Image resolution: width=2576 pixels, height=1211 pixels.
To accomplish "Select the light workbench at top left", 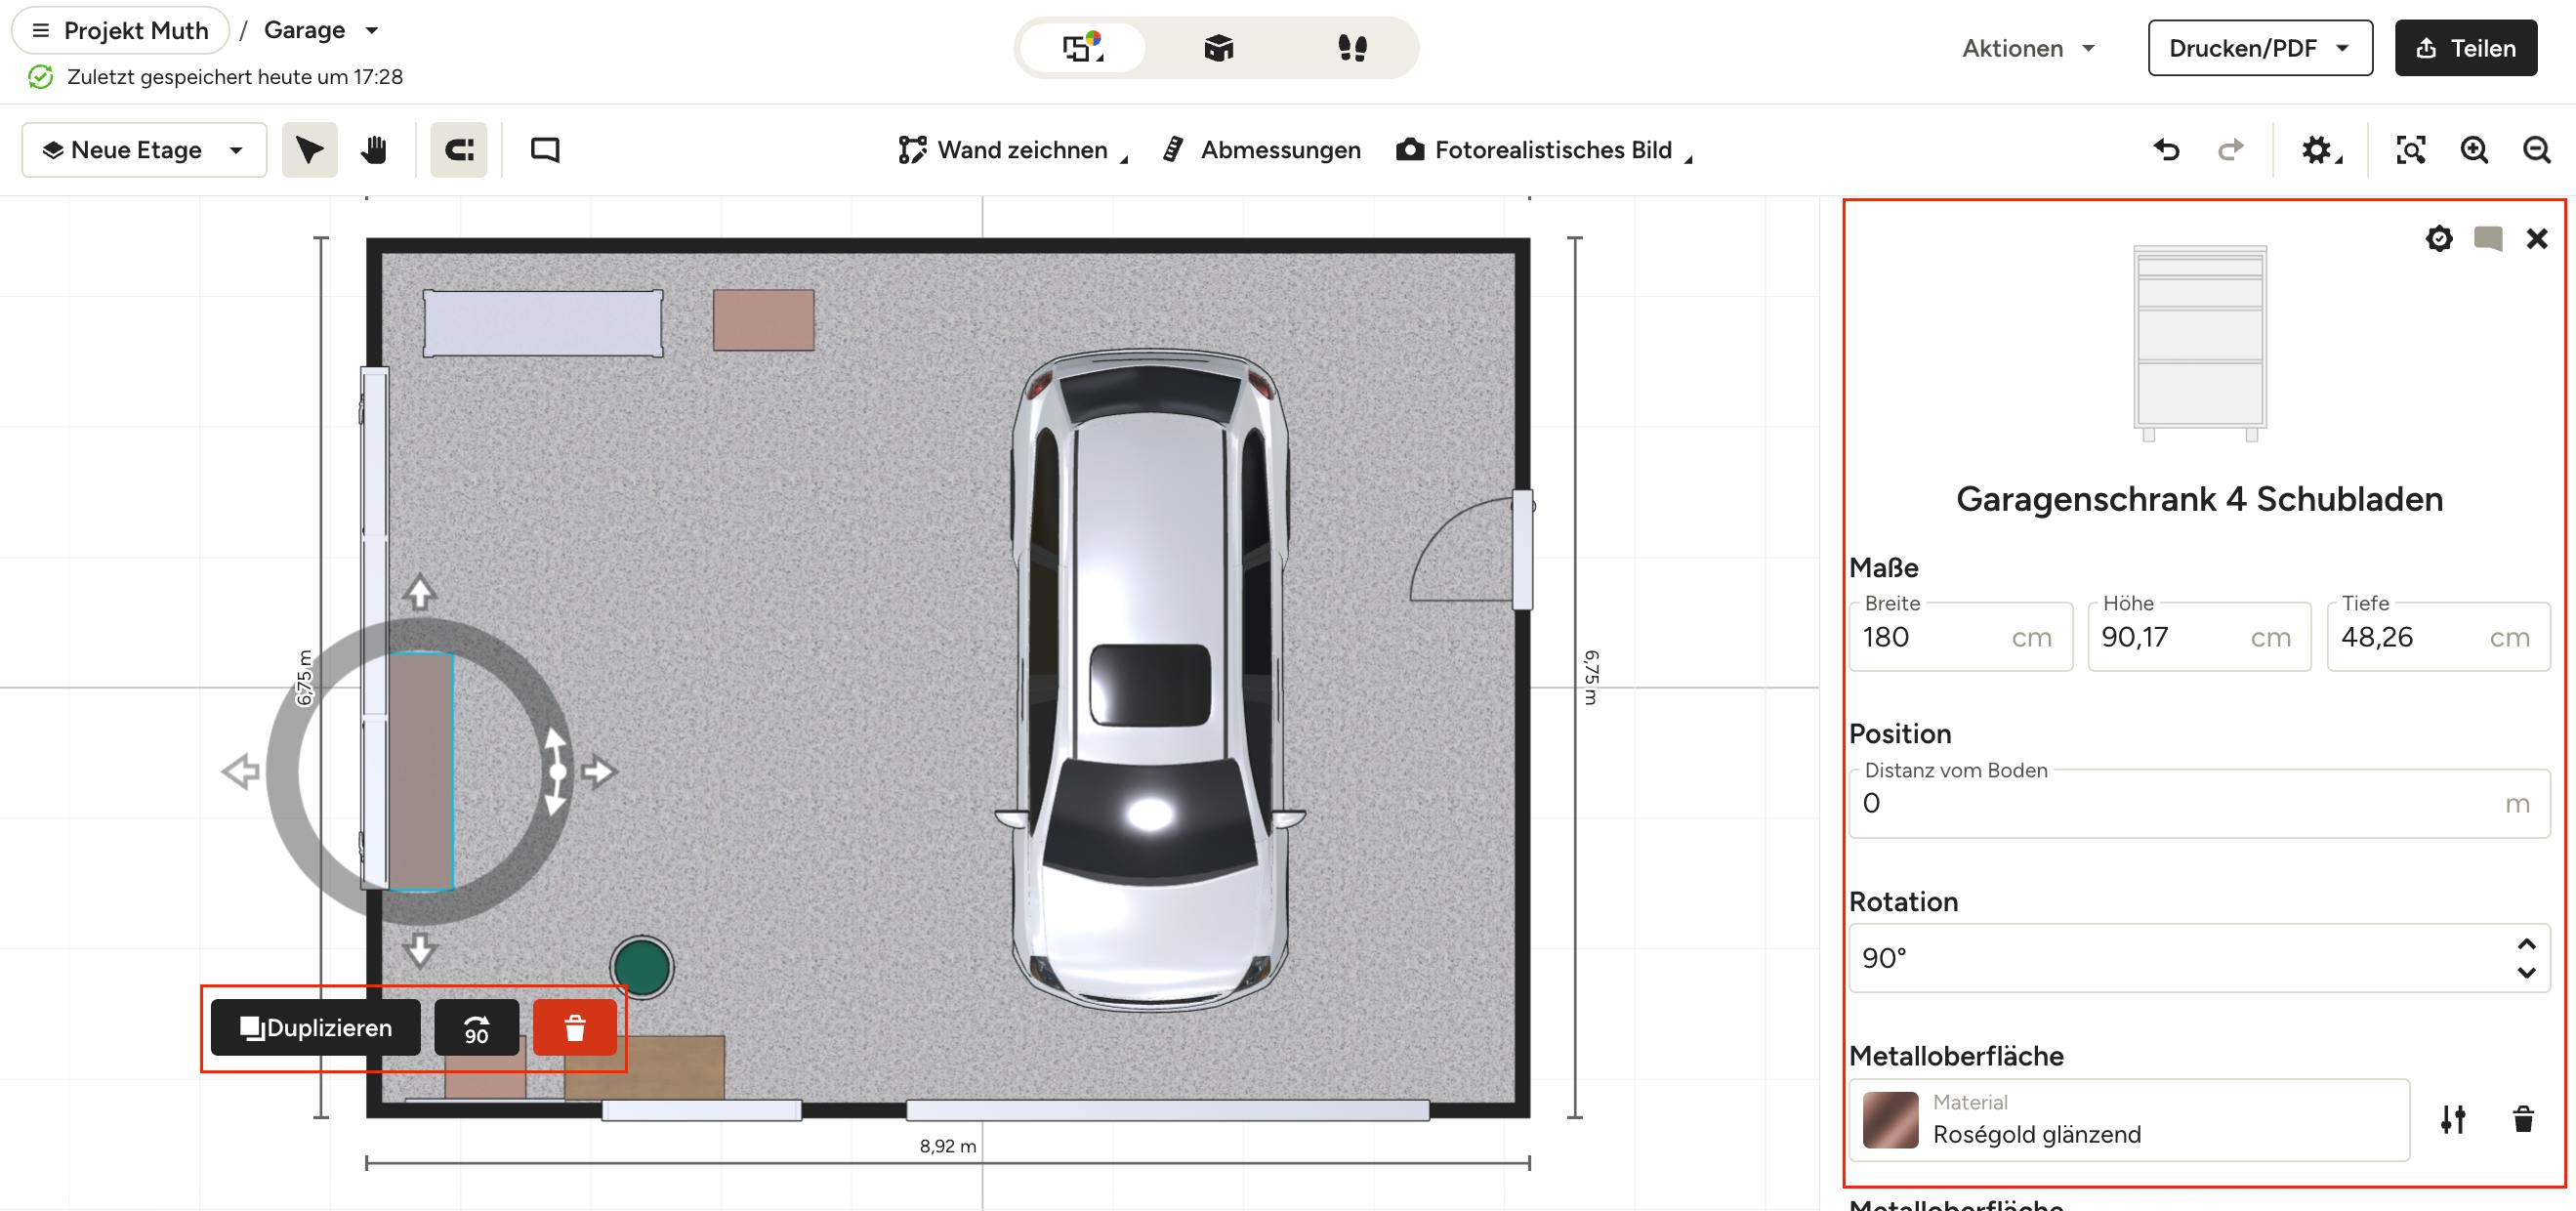I will coord(543,323).
